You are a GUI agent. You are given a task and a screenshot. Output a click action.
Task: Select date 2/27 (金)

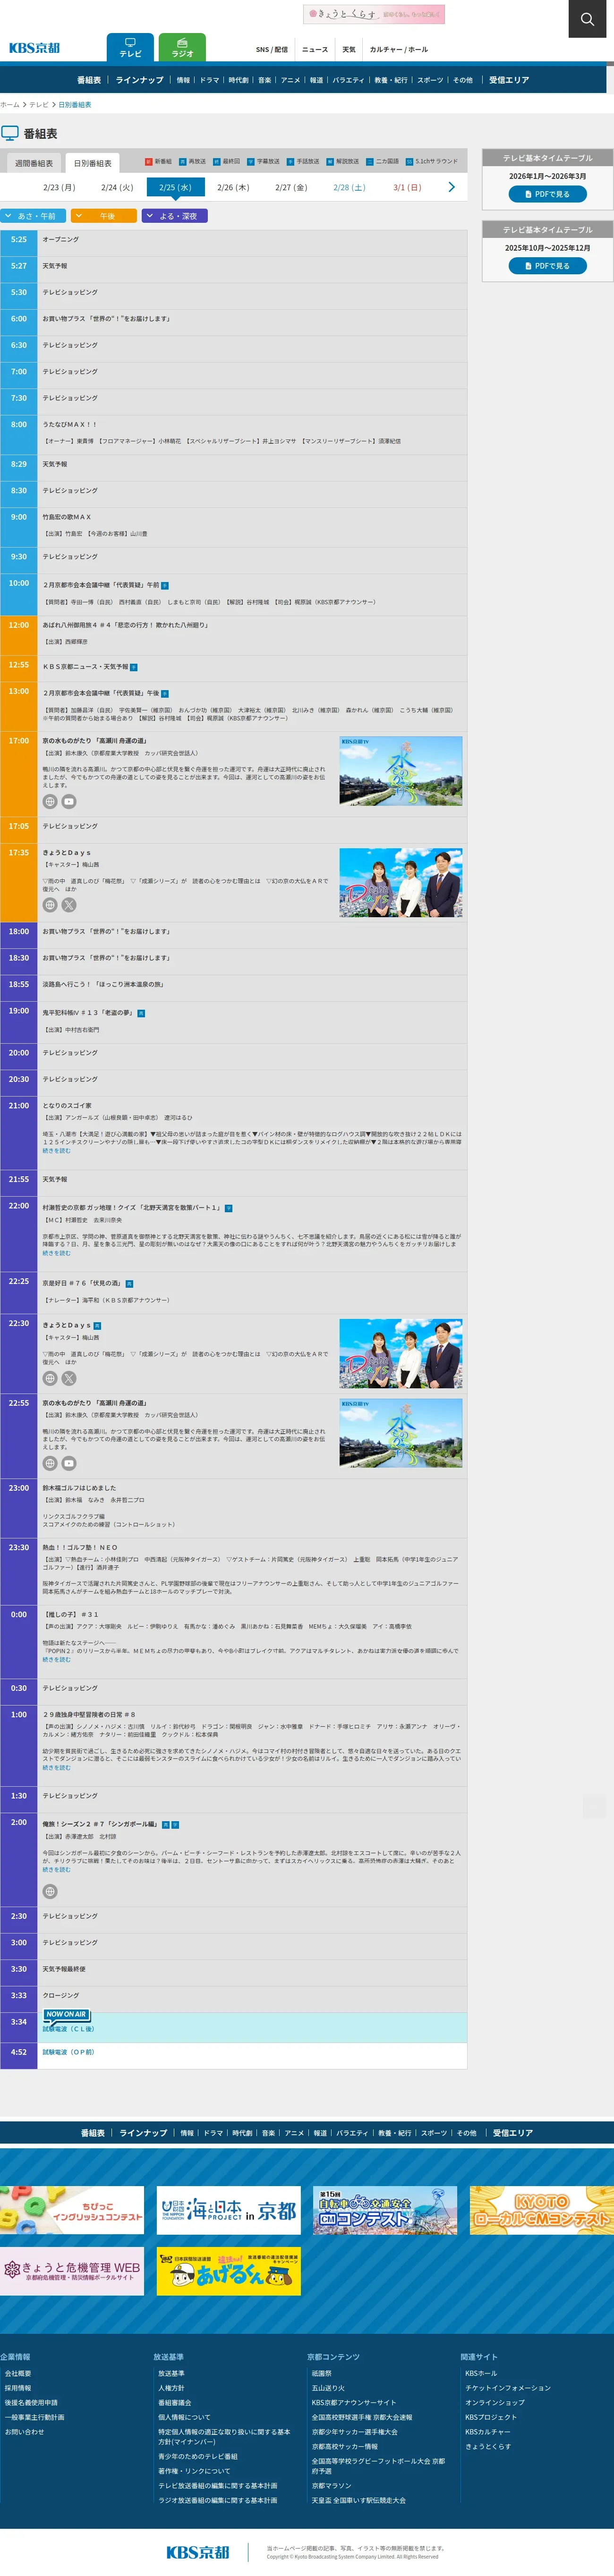coord(291,187)
